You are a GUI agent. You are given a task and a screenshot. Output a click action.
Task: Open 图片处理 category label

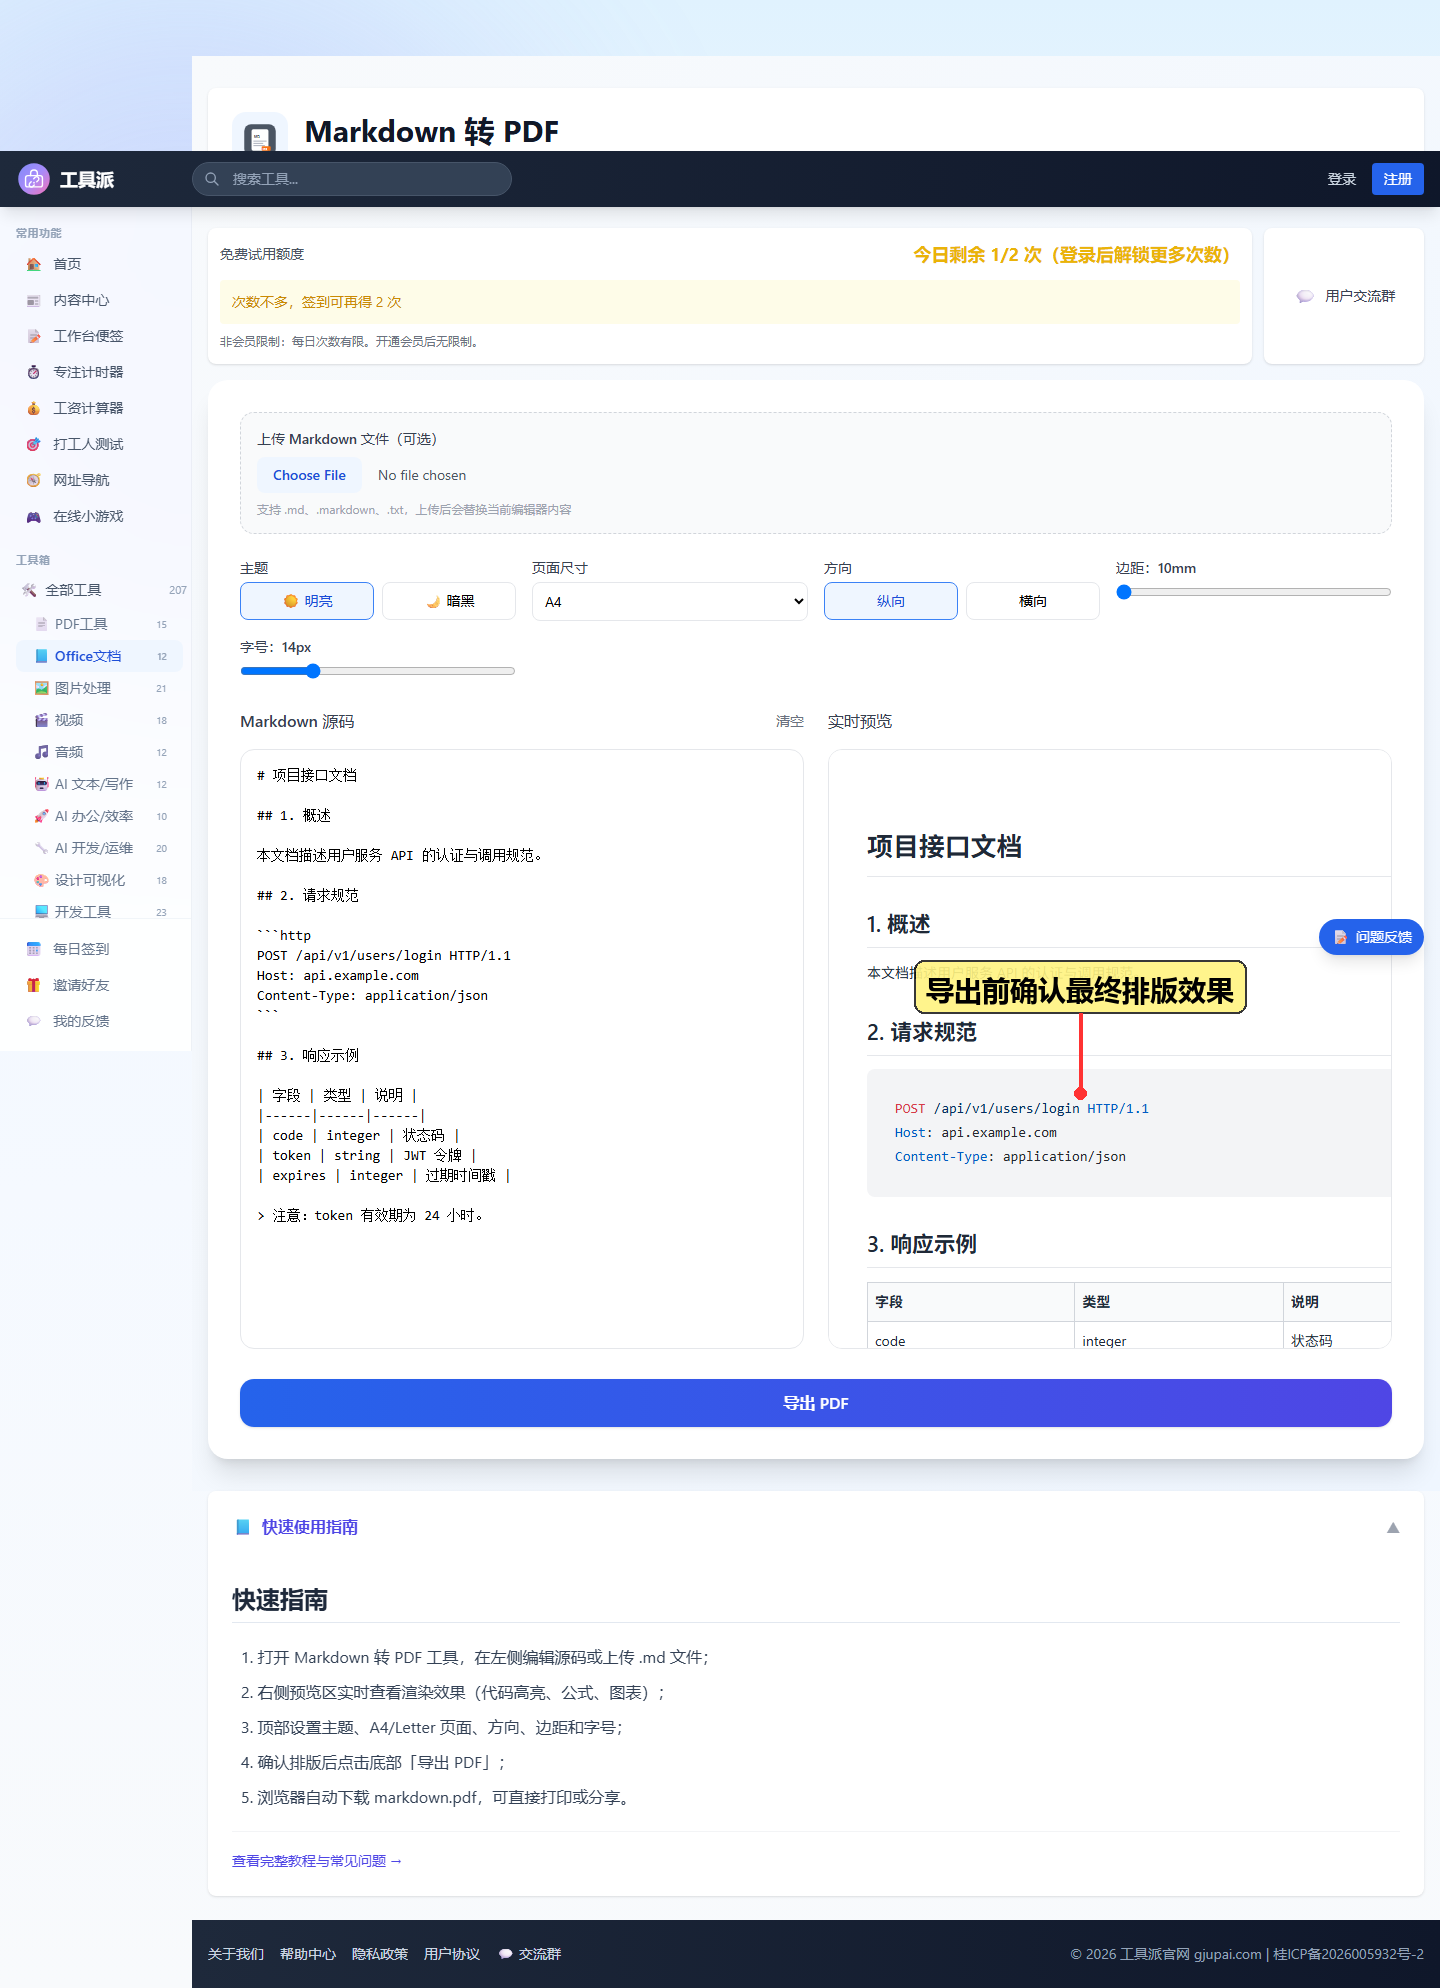(x=83, y=688)
